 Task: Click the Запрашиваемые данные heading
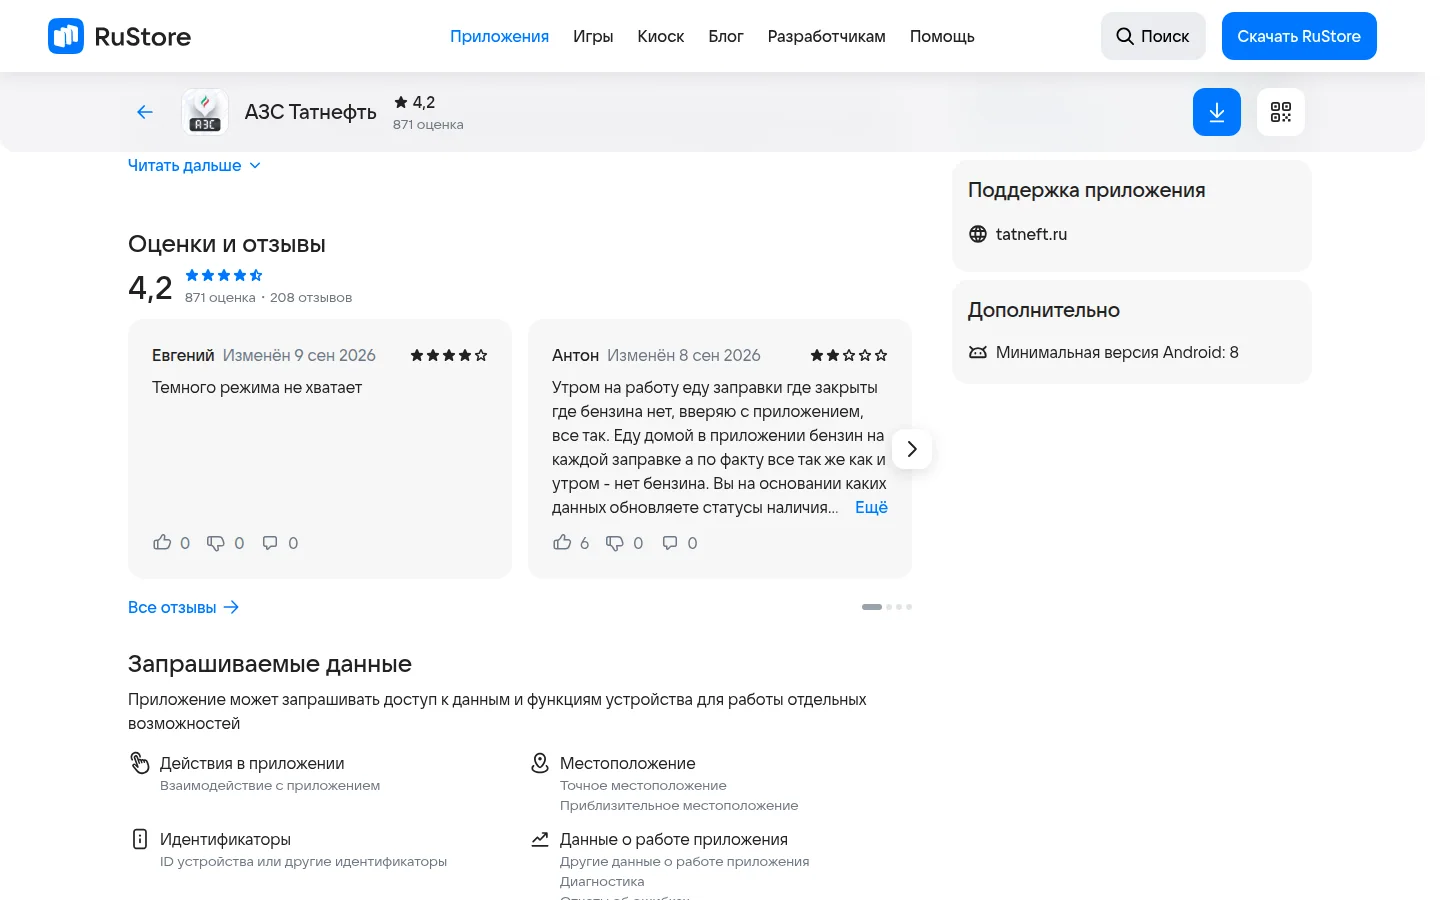270,664
